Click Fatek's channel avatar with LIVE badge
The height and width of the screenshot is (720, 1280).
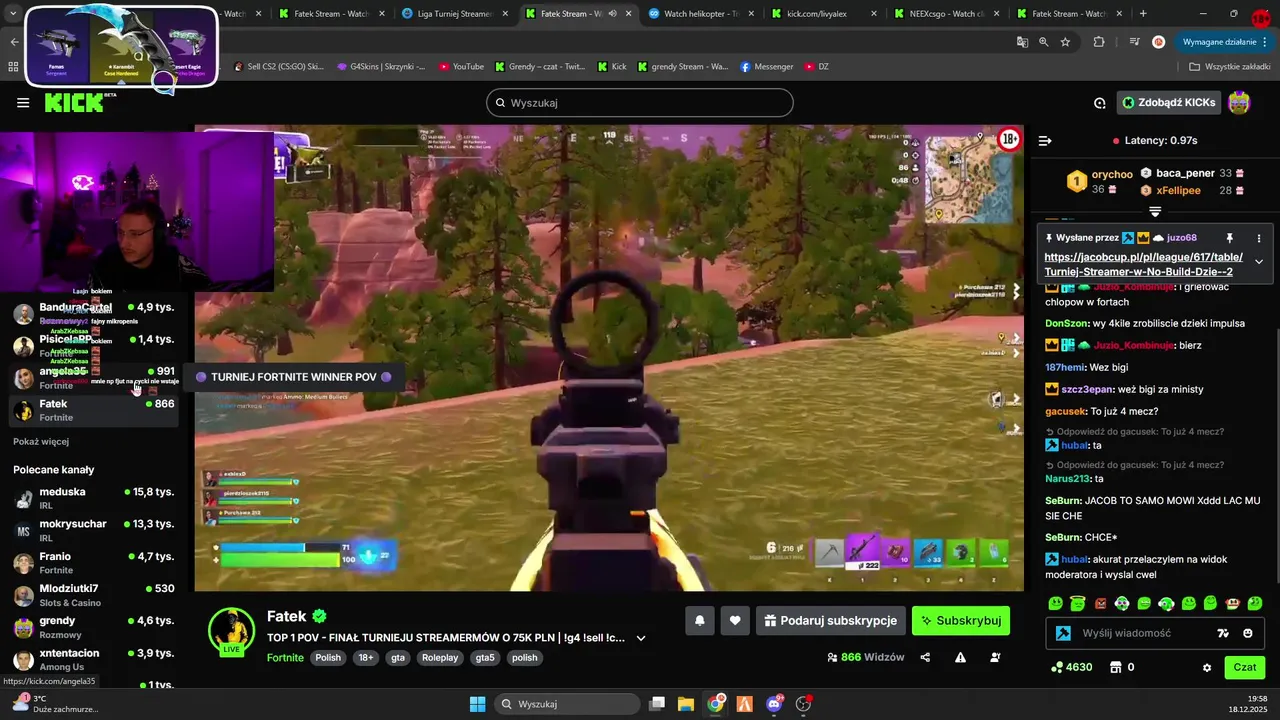231,631
